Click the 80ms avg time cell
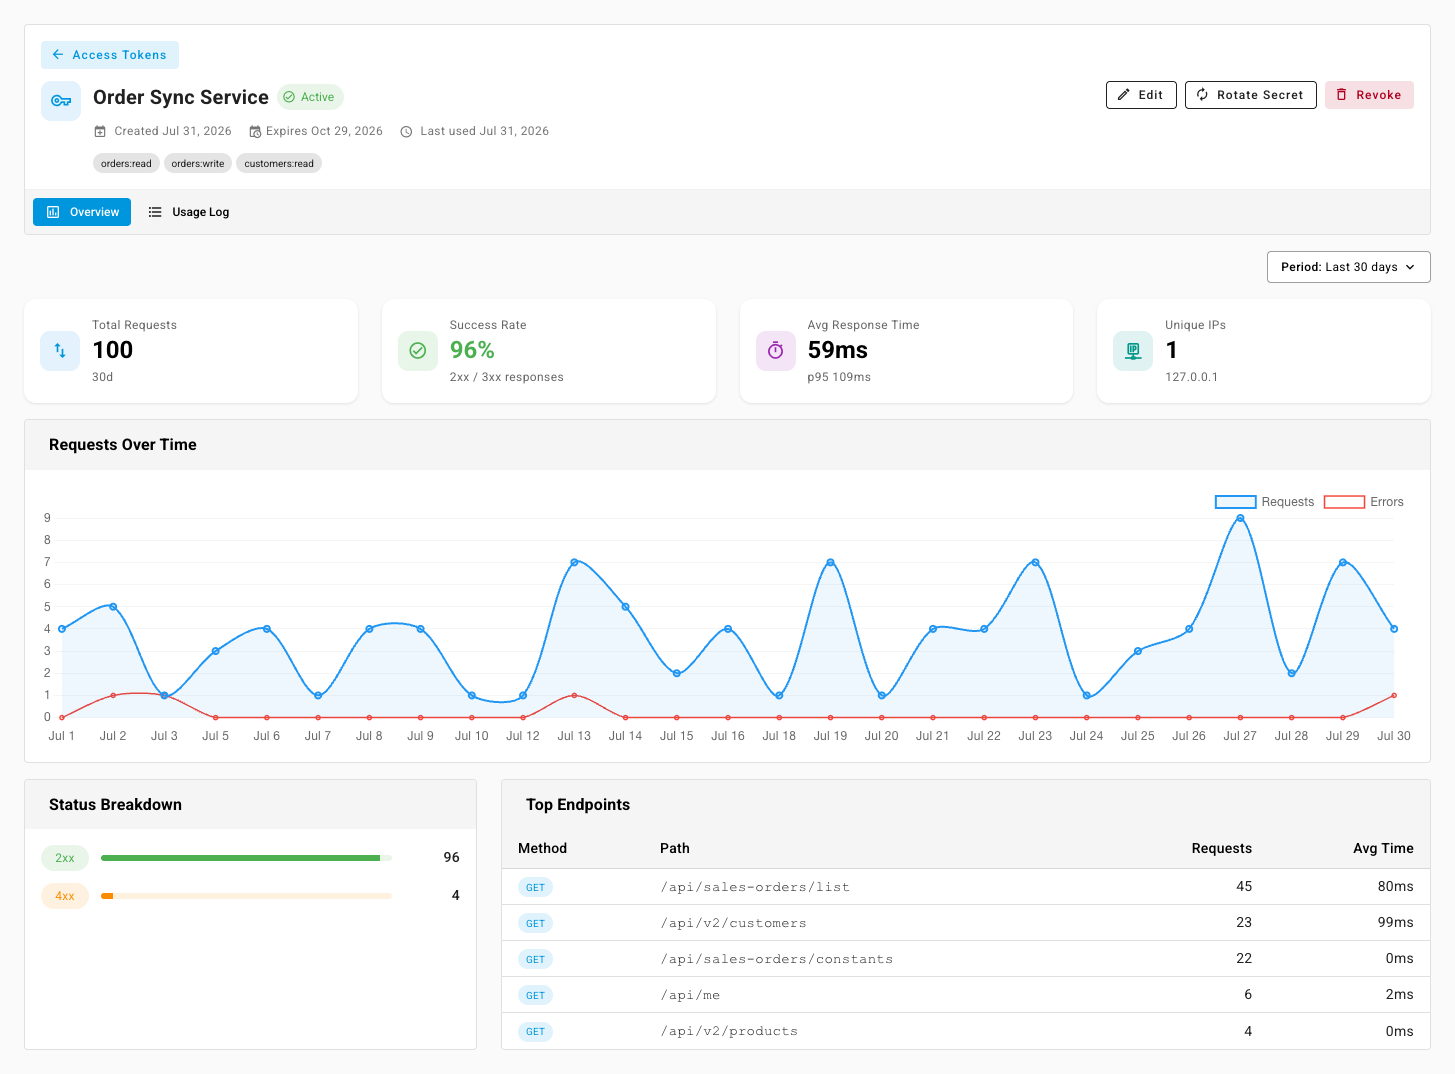This screenshot has height=1074, width=1455. point(1395,887)
